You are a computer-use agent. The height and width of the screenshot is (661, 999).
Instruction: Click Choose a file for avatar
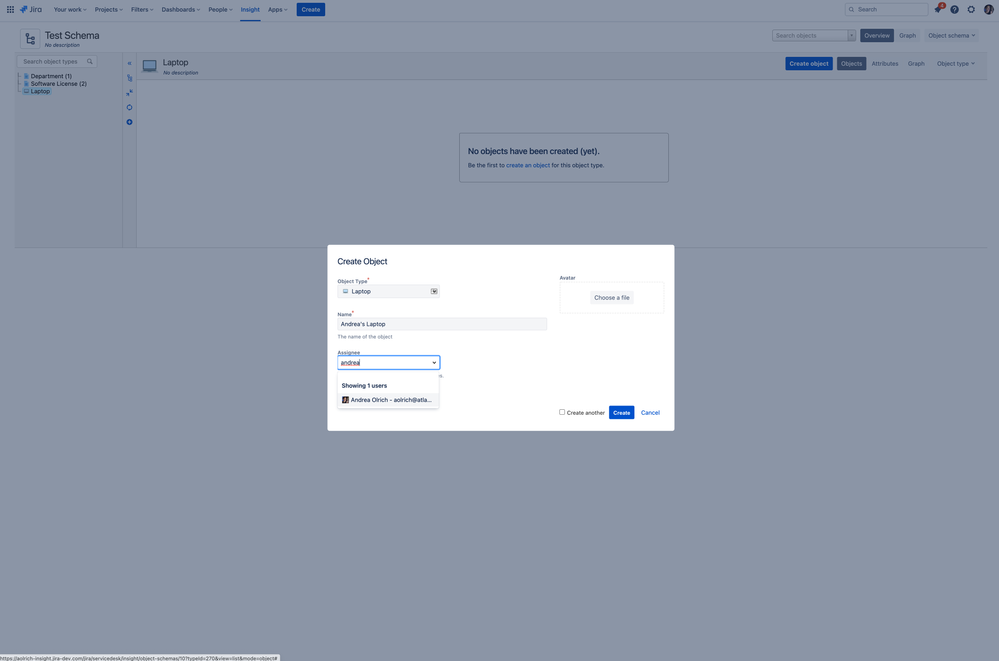pos(612,298)
